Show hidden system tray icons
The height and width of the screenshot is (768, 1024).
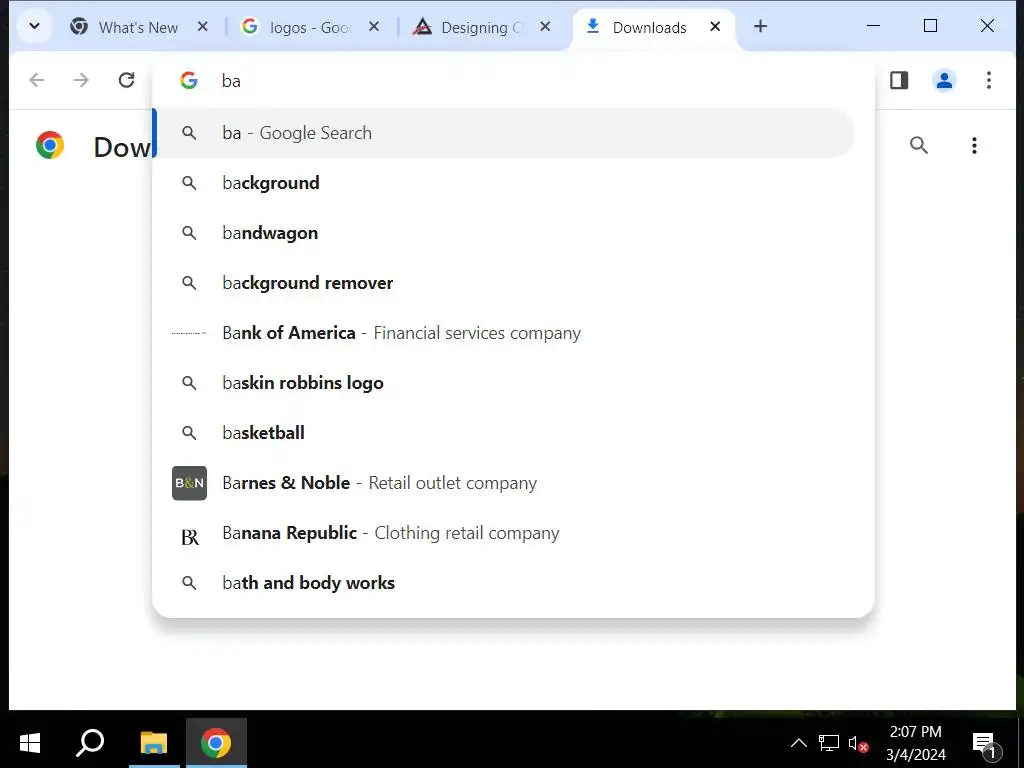point(799,743)
